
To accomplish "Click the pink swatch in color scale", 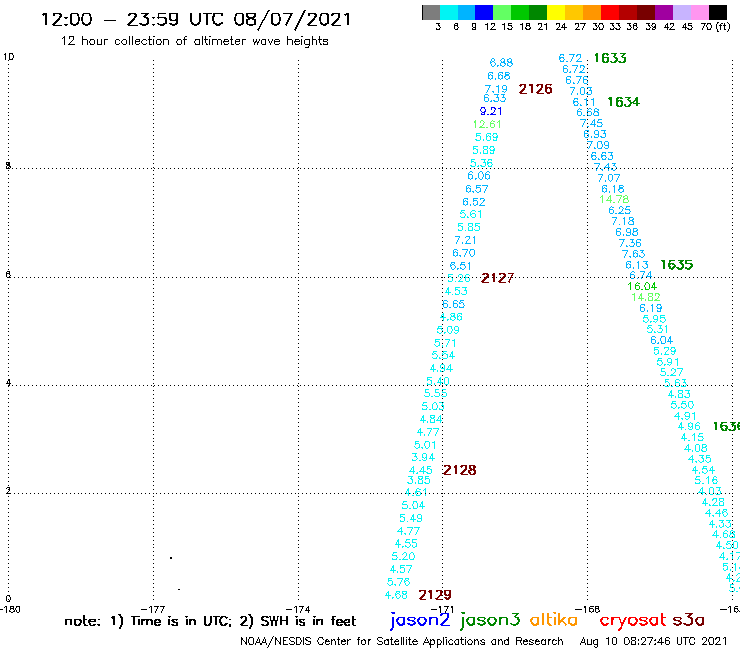I will 699,12.
